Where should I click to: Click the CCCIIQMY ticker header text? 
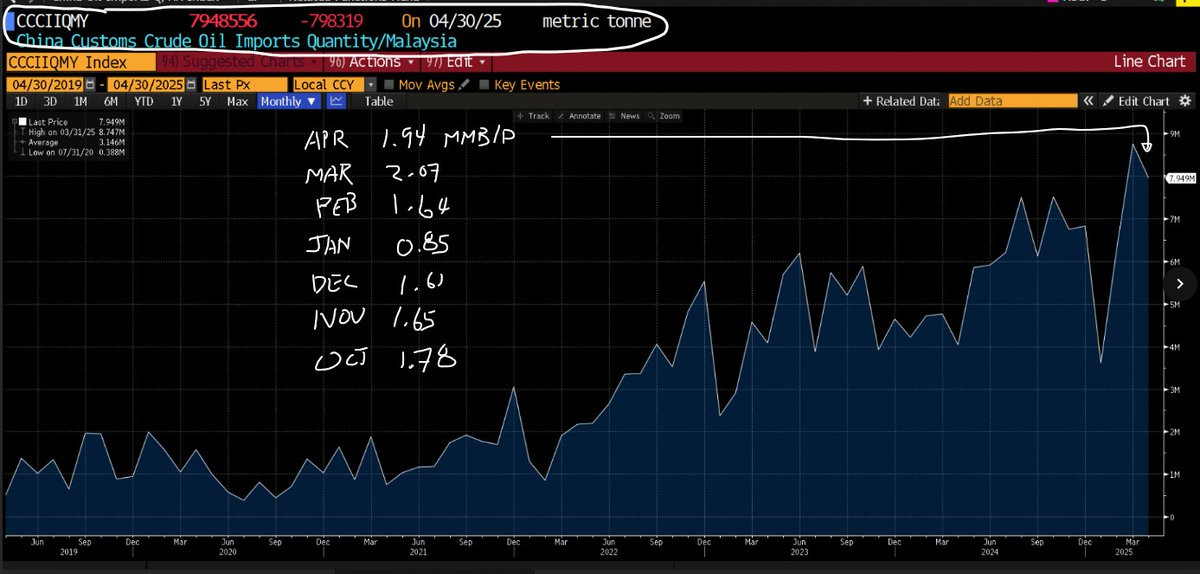pyautogui.click(x=52, y=20)
